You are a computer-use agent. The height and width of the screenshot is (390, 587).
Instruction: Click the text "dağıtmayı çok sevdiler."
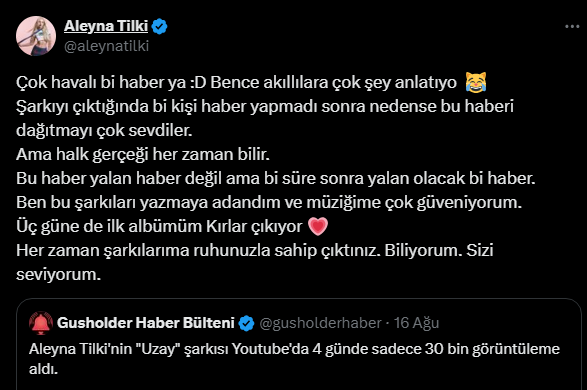(104, 131)
